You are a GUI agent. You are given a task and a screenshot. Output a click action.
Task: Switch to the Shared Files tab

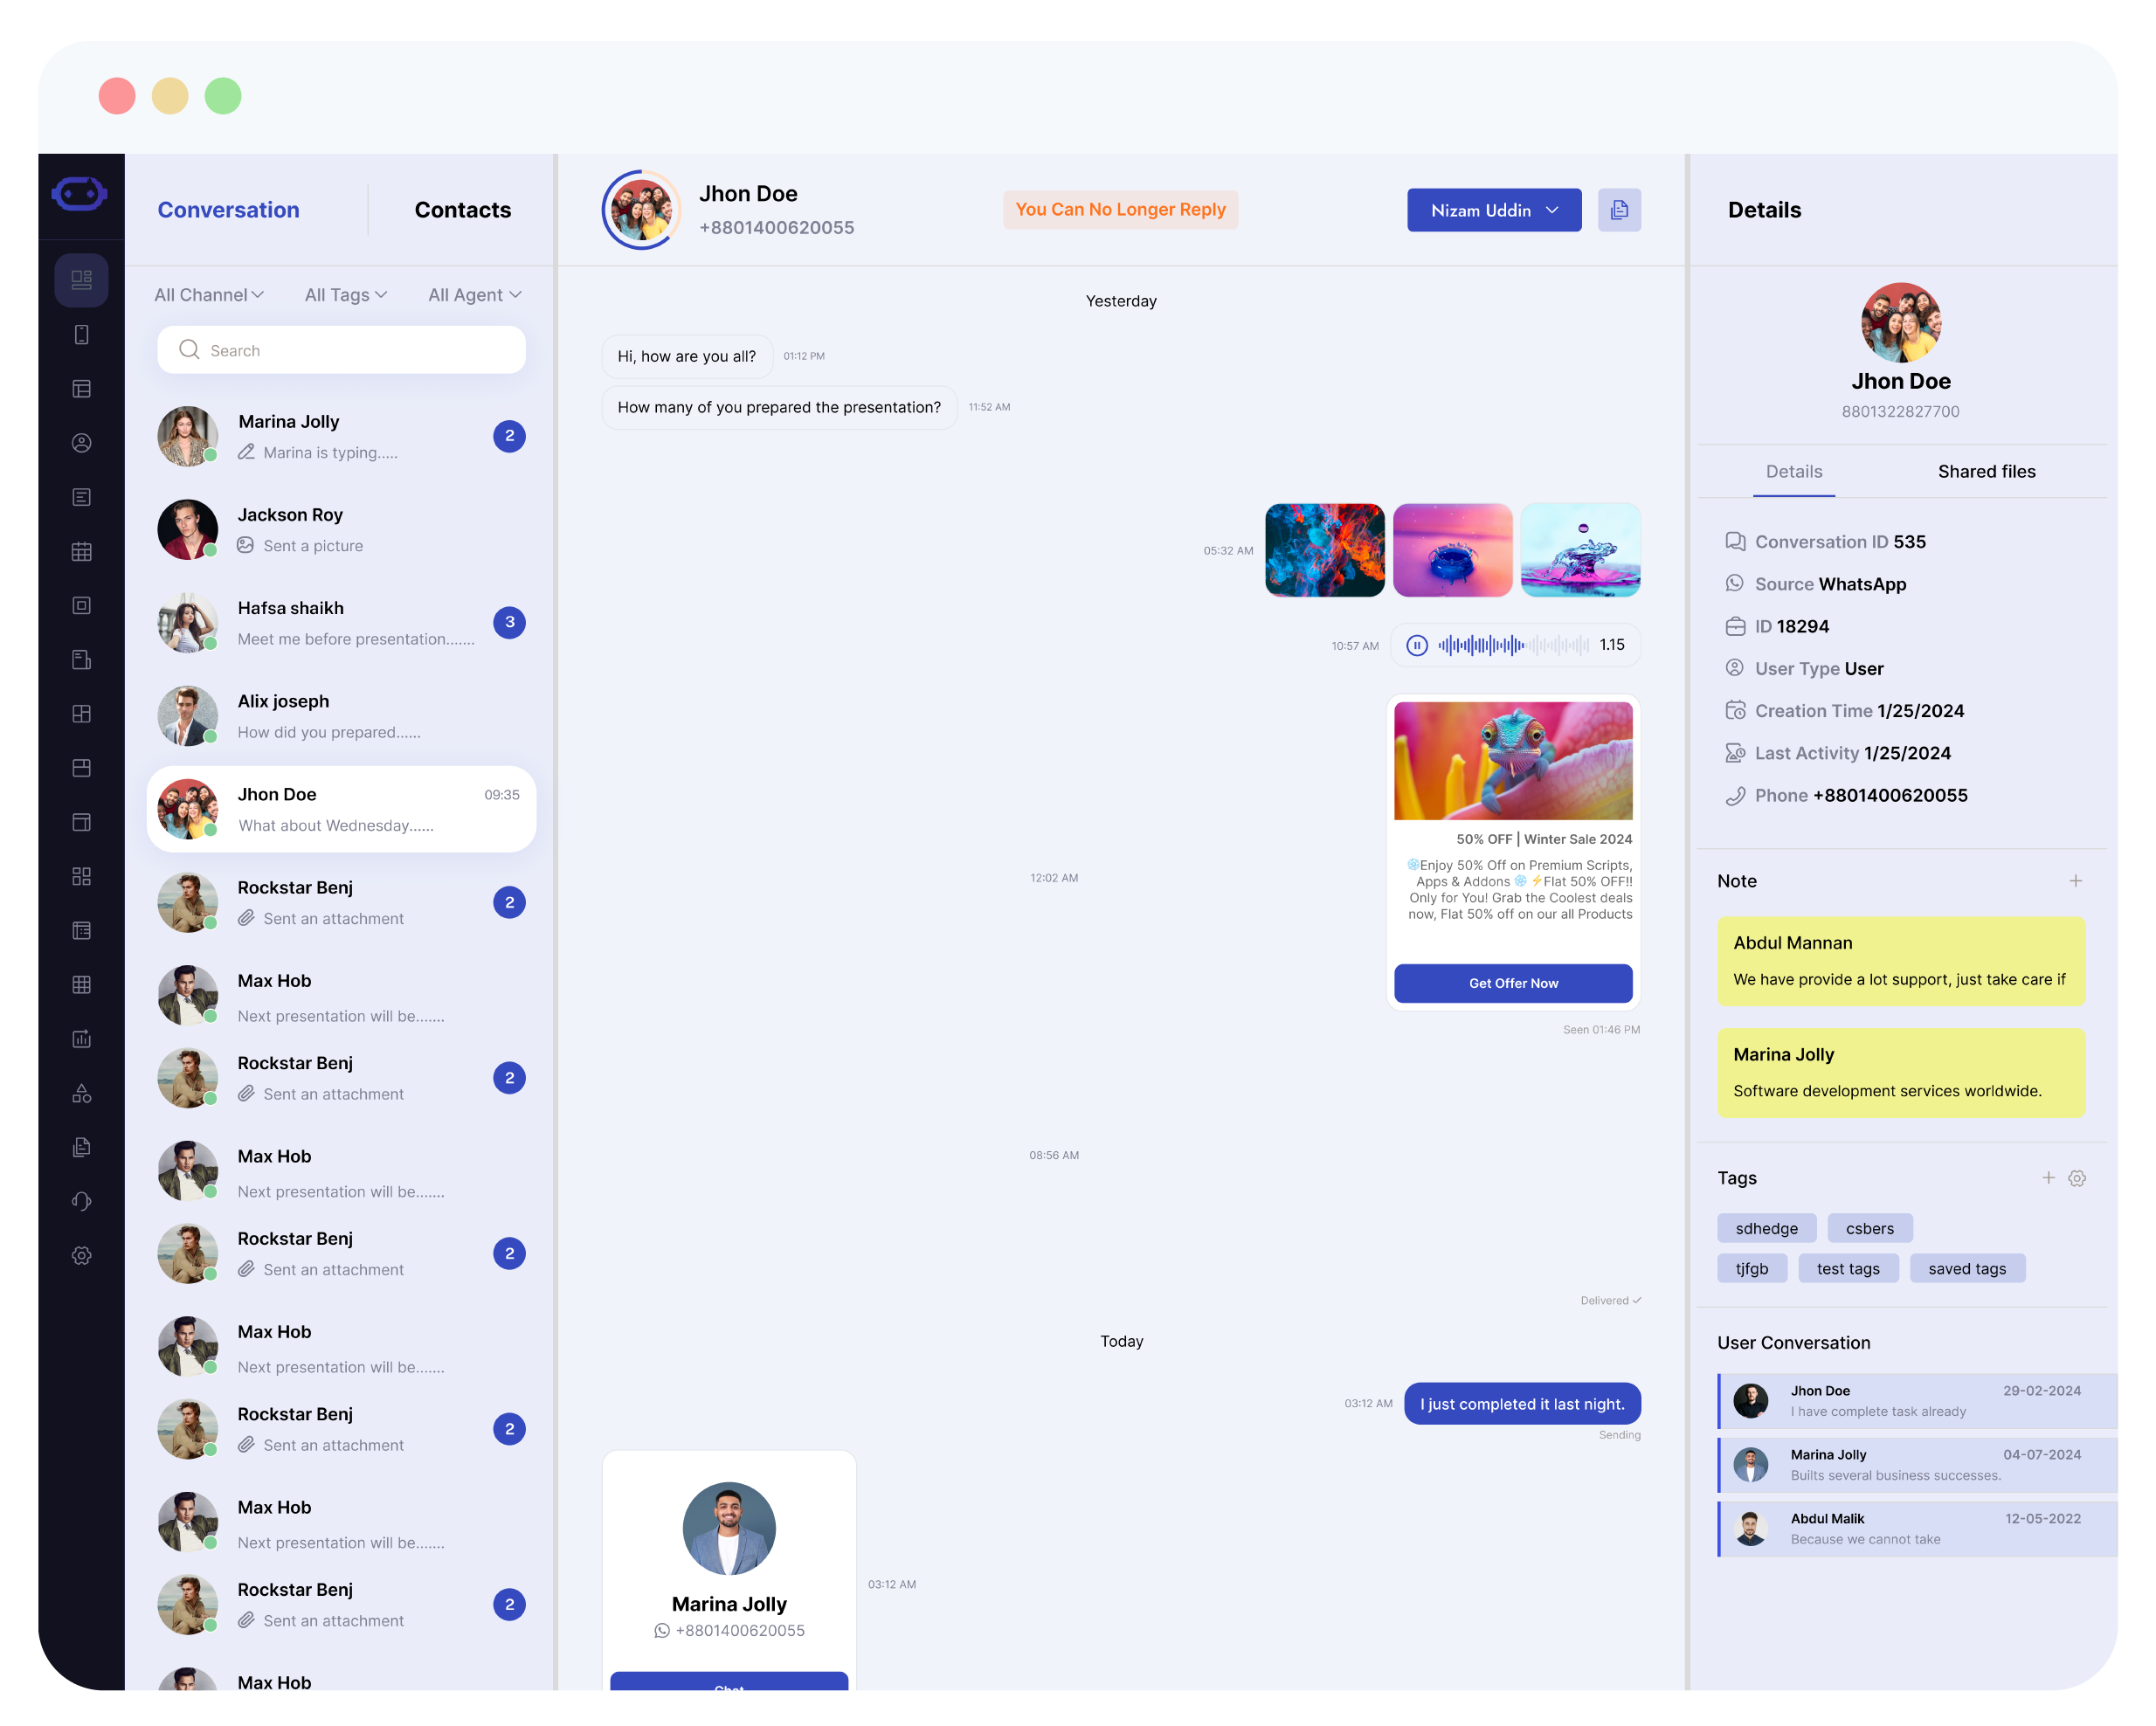tap(1985, 470)
